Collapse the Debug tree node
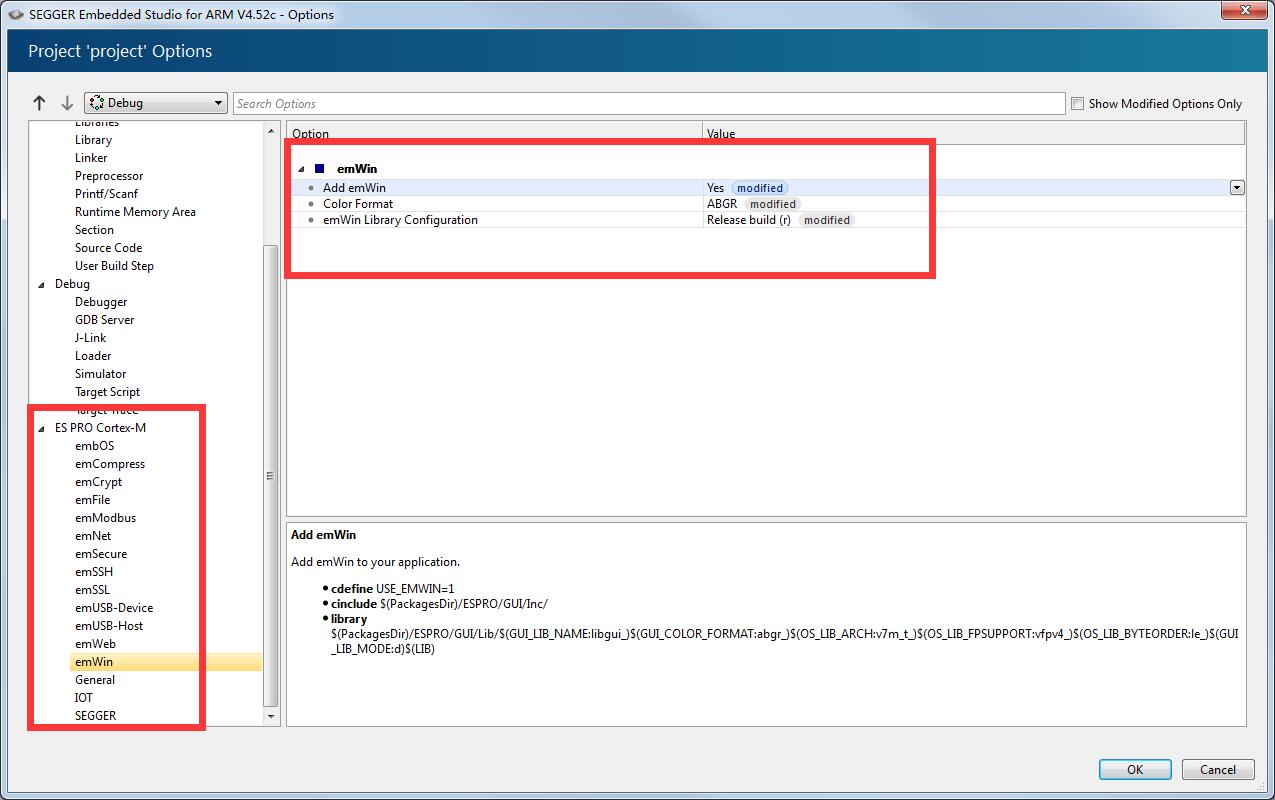 click(41, 284)
